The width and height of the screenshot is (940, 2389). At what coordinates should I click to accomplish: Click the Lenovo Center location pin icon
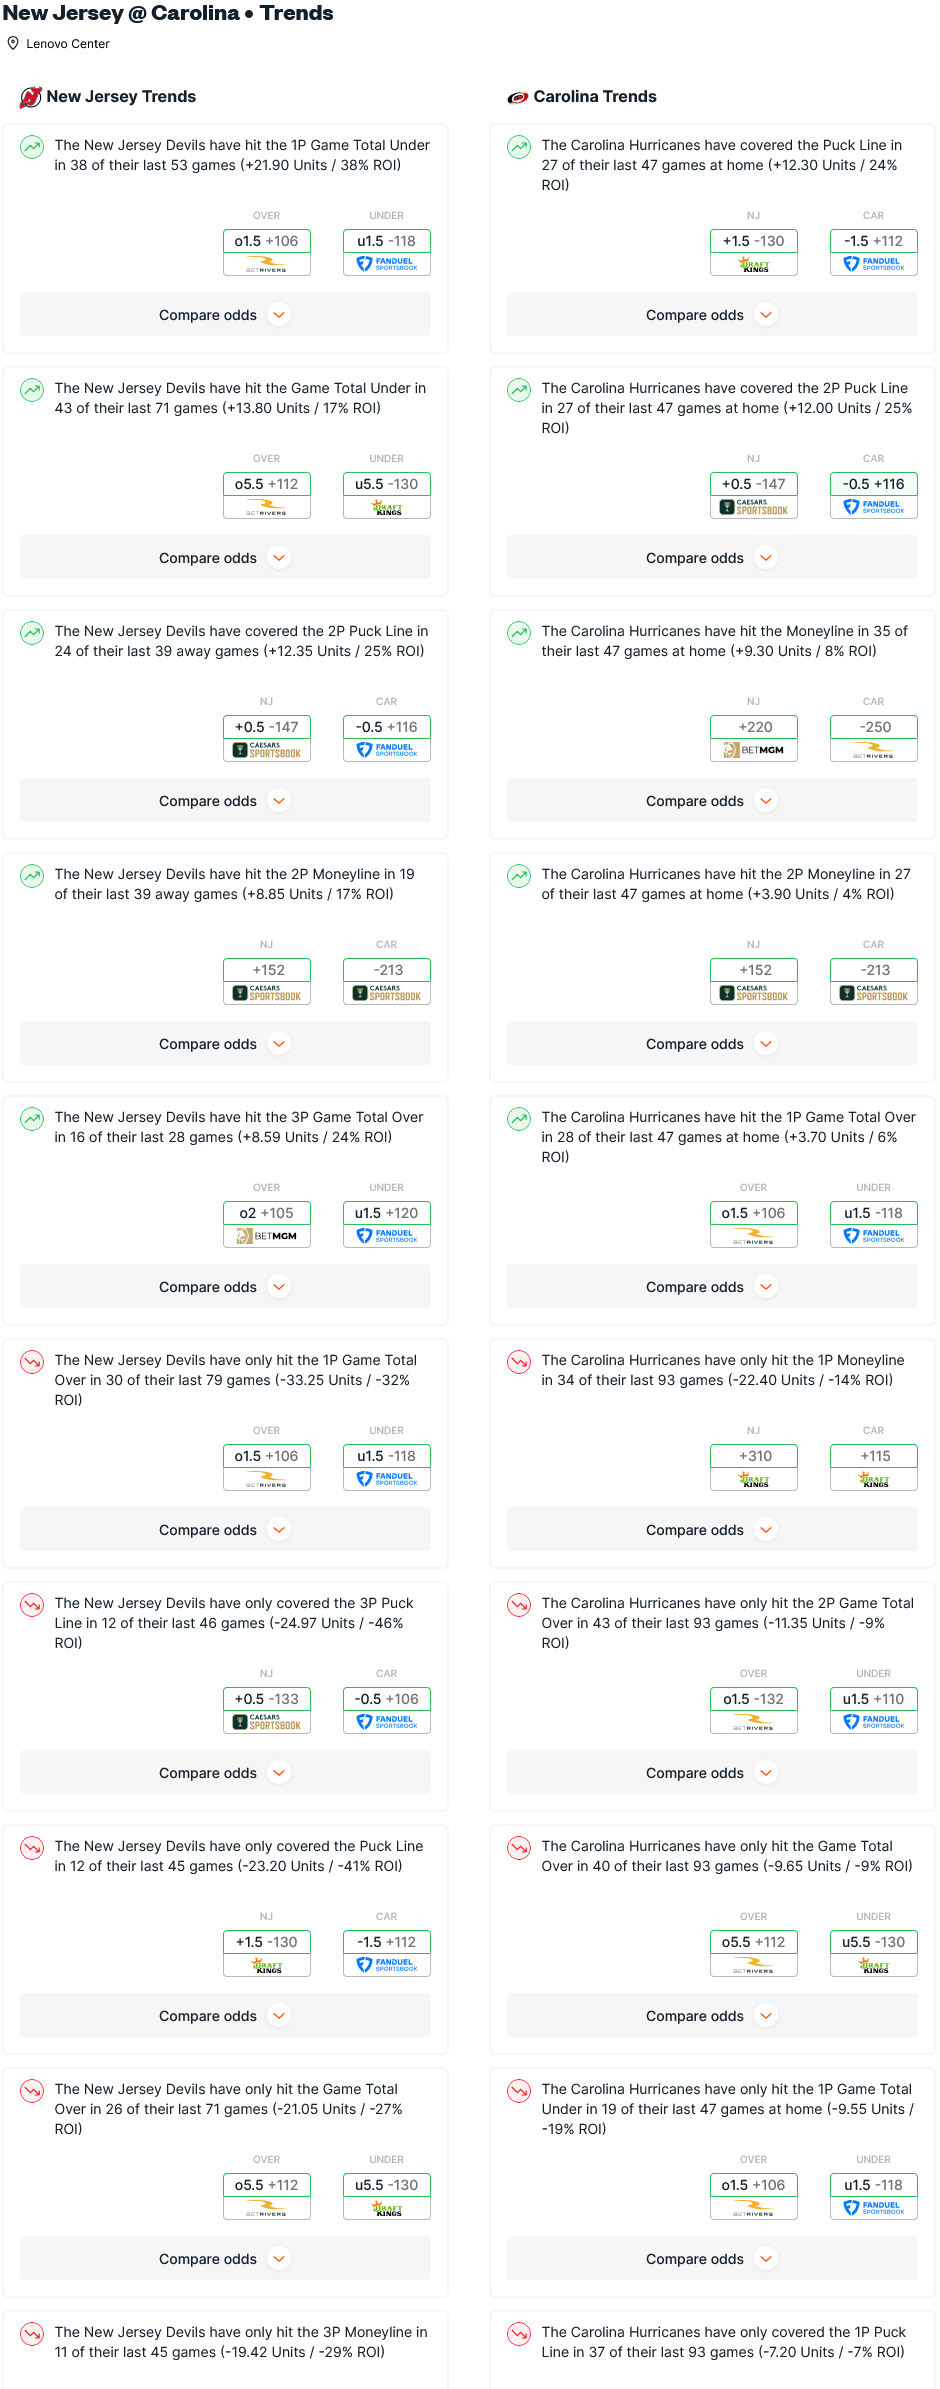(x=13, y=44)
